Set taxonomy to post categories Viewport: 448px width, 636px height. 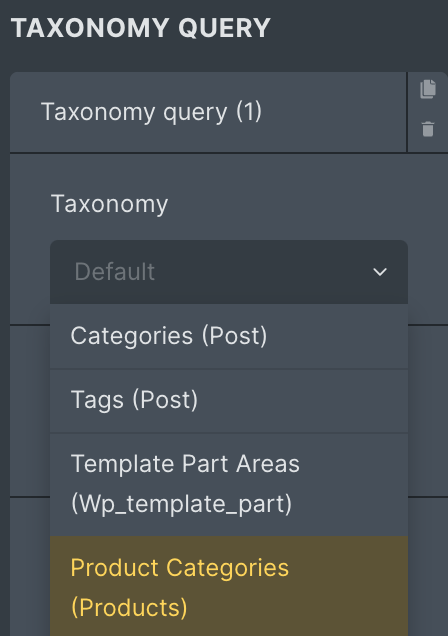coord(229,336)
